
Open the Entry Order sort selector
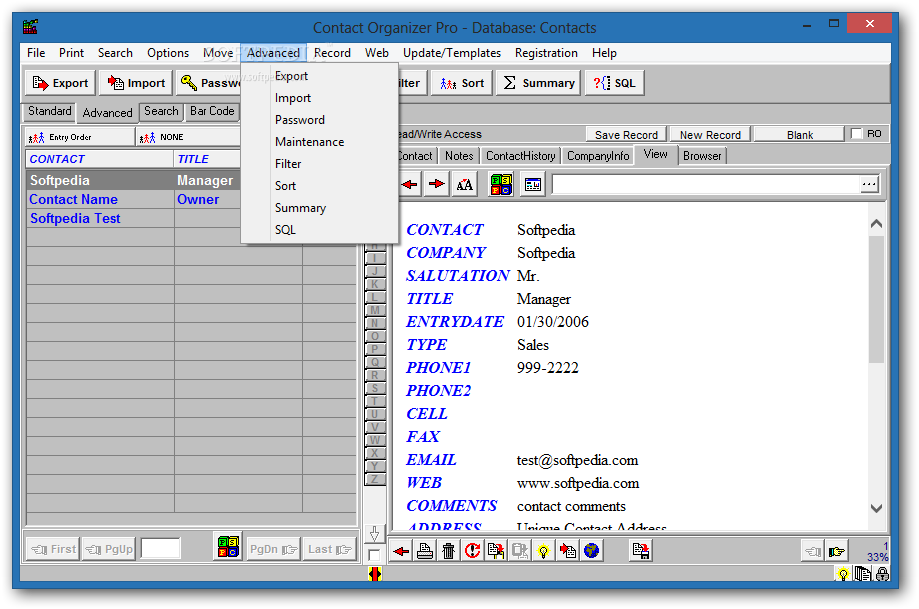pos(80,137)
